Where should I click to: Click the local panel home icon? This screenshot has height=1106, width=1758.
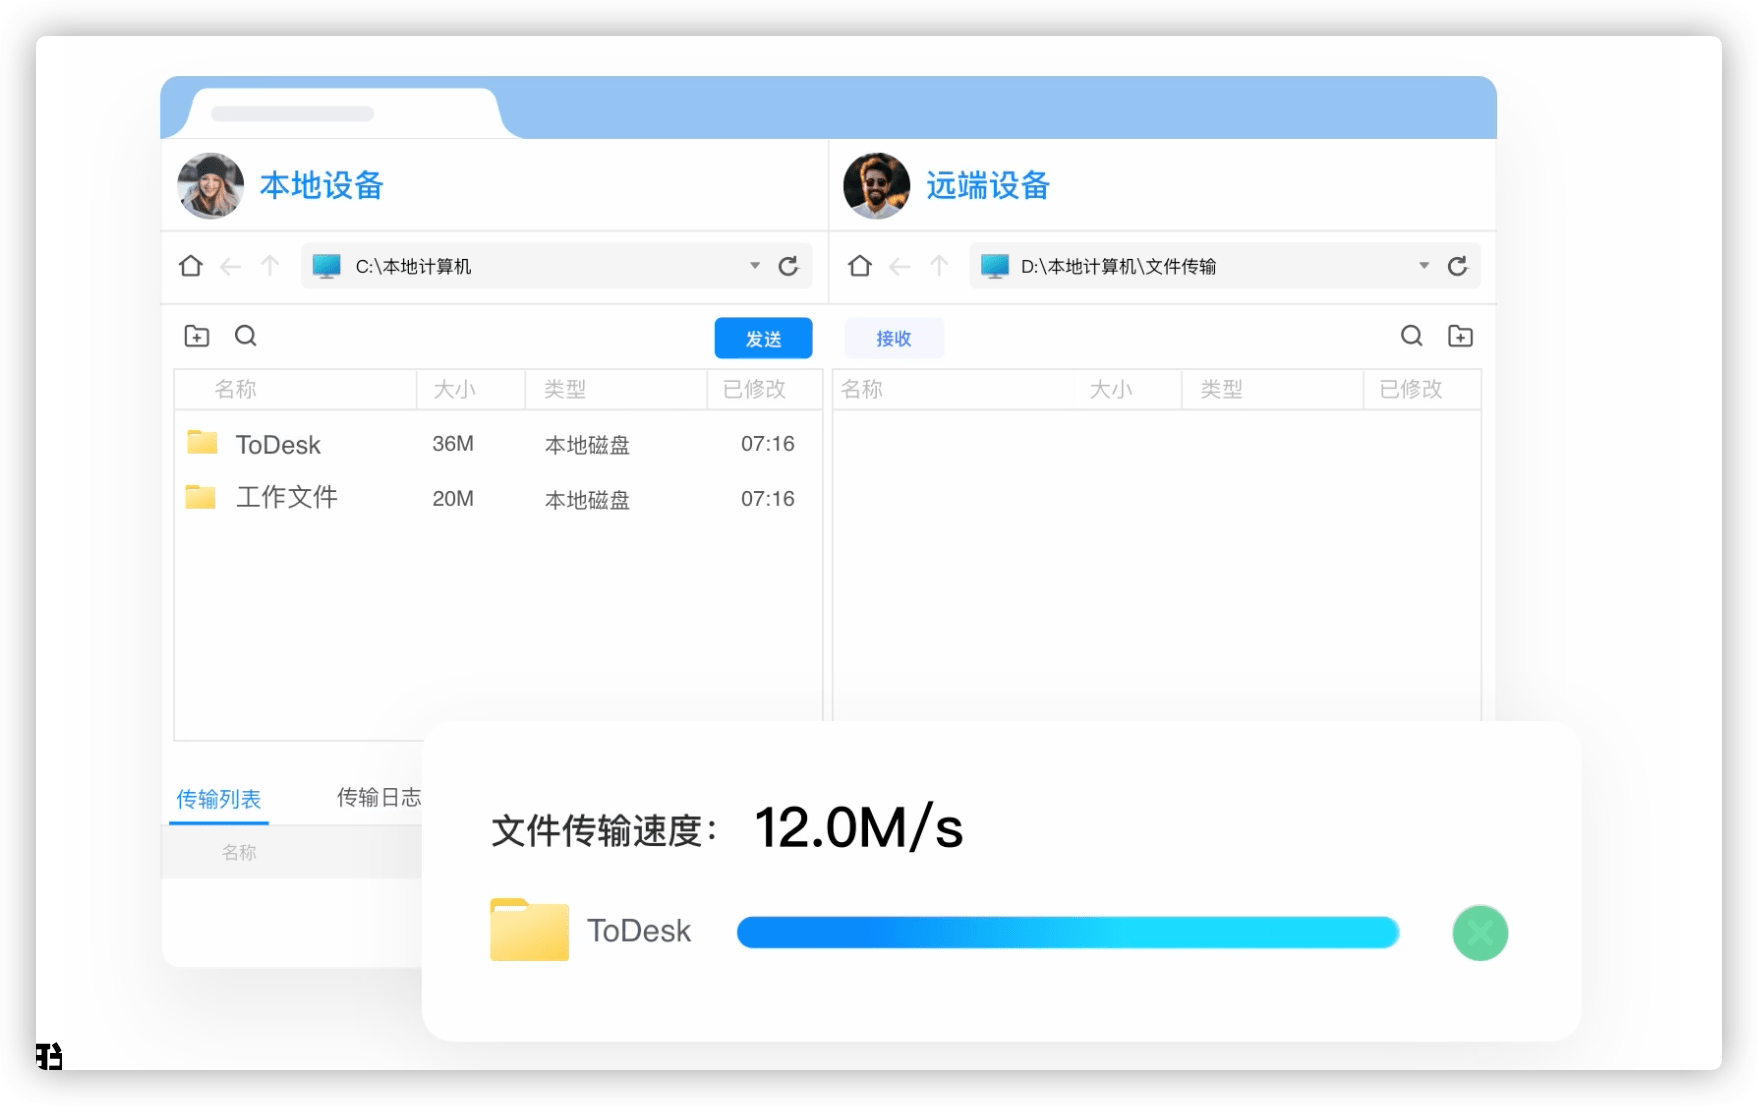pos(190,266)
